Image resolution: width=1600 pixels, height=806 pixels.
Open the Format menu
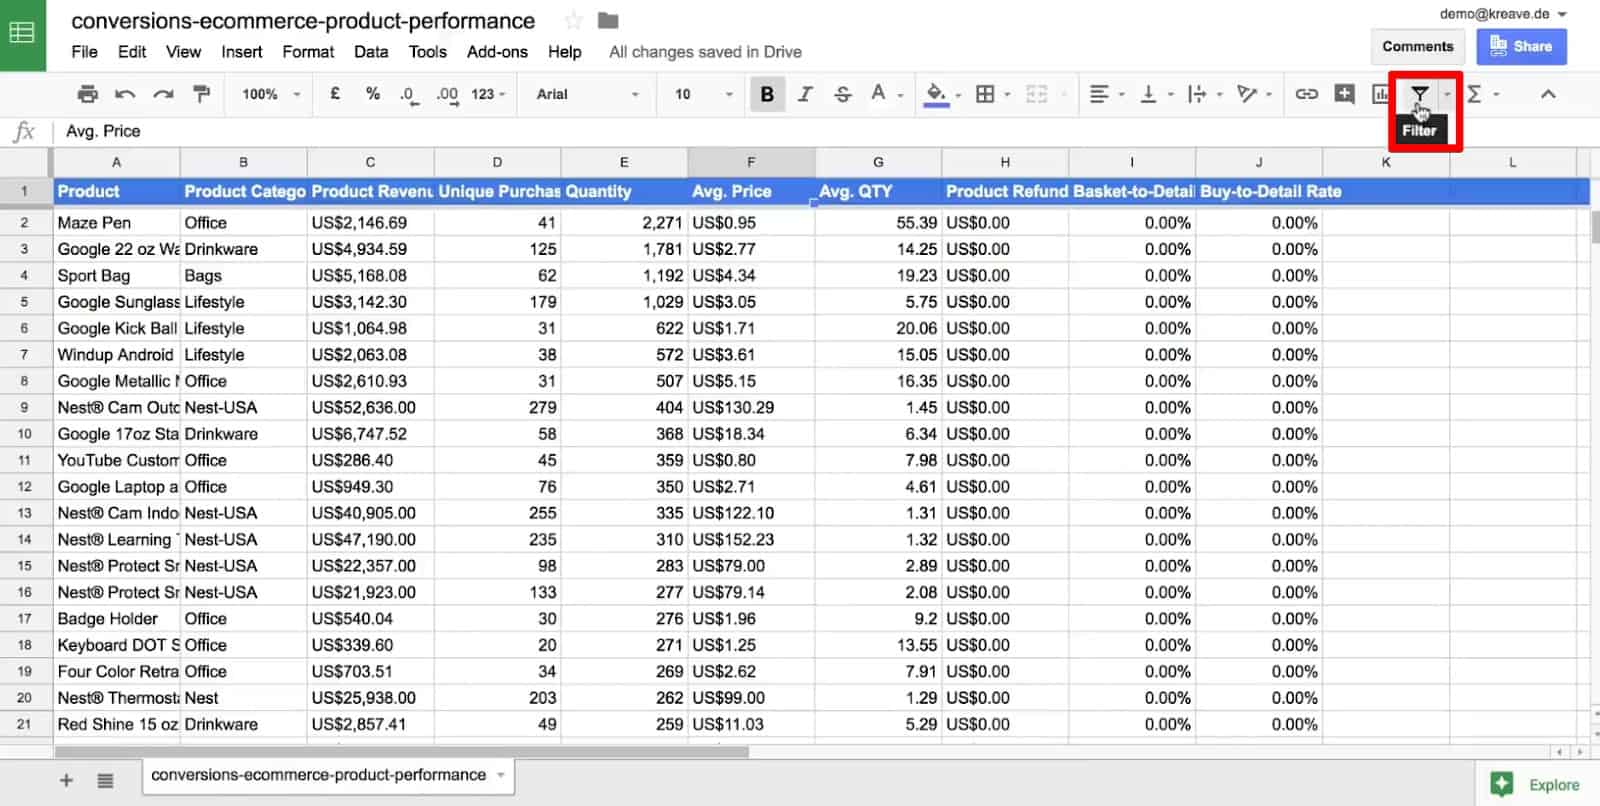308,52
